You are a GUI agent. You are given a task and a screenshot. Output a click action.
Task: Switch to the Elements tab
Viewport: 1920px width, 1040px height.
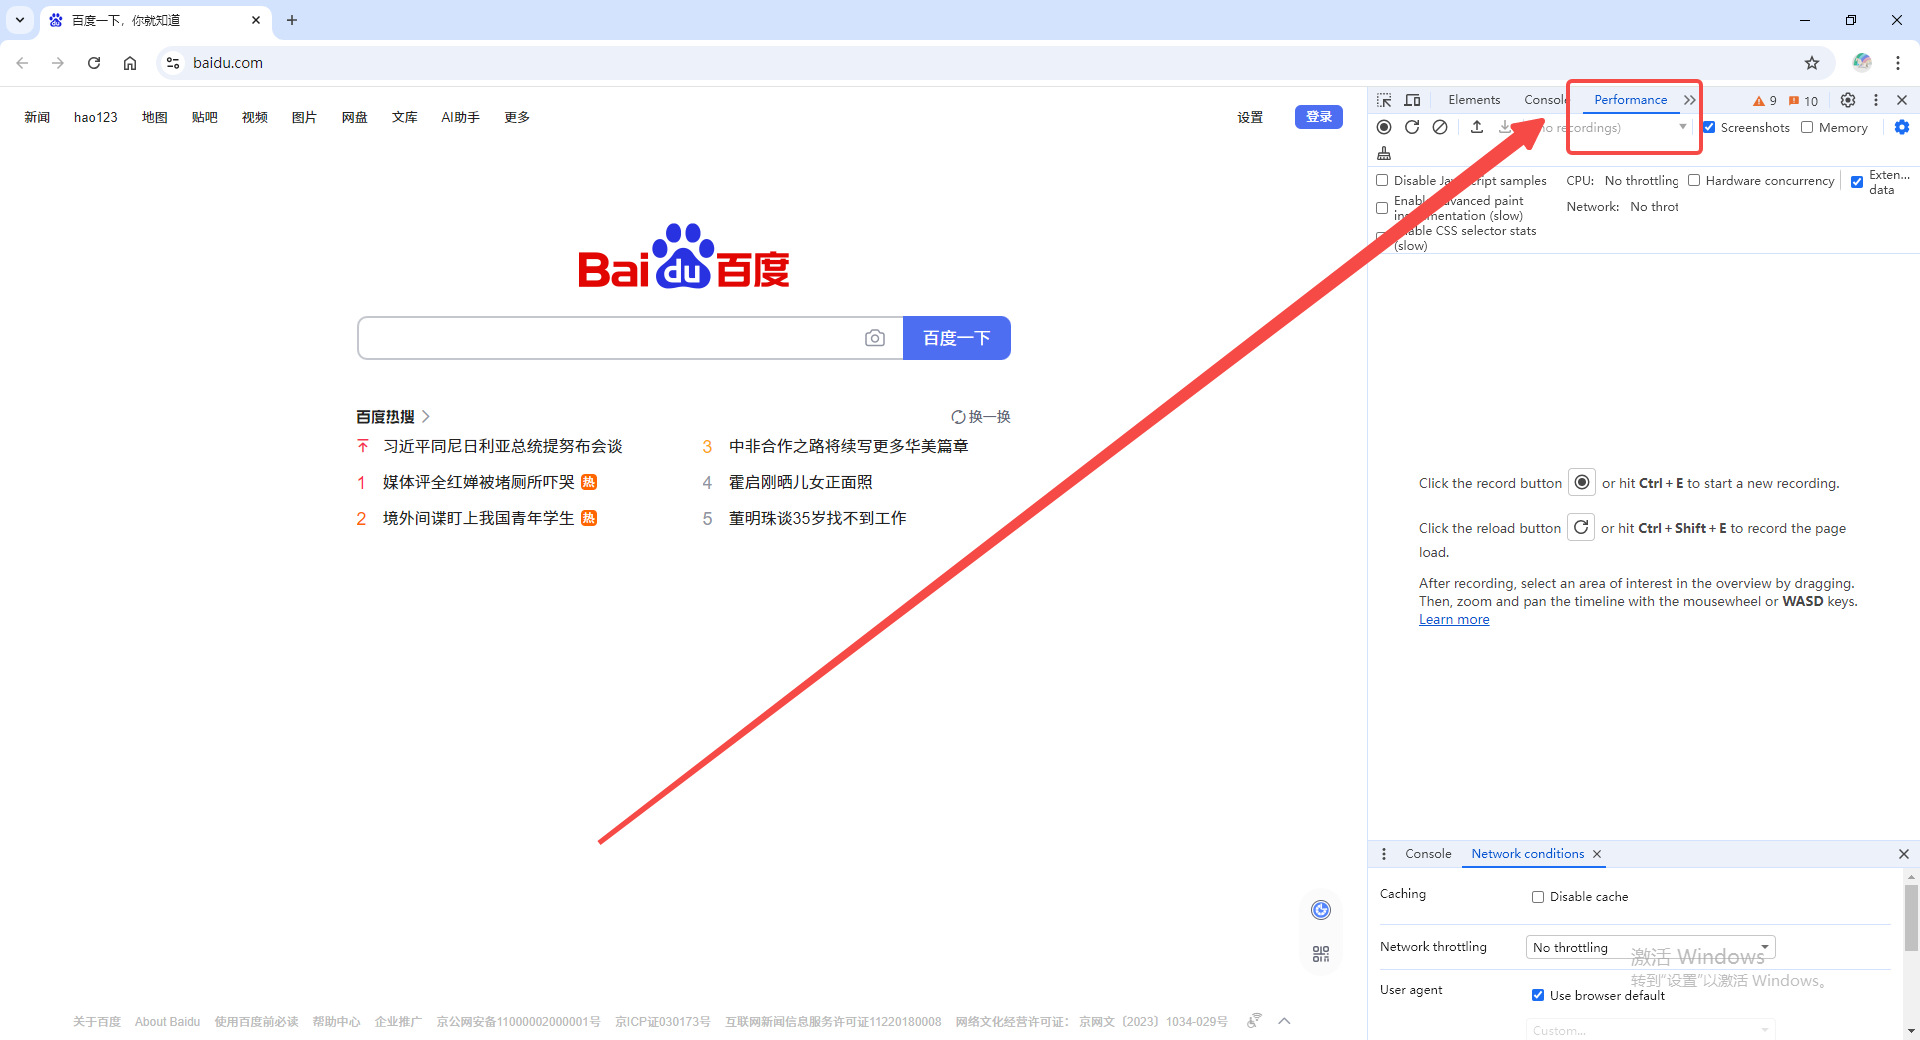(1474, 100)
